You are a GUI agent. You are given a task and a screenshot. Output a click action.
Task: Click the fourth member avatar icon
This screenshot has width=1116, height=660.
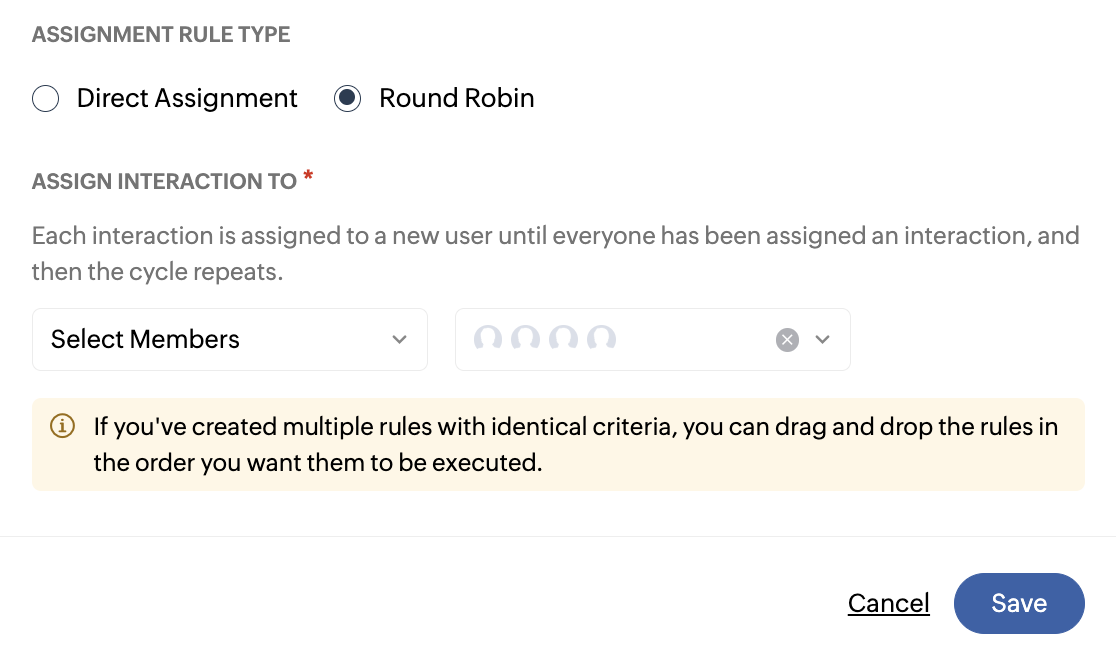point(601,339)
